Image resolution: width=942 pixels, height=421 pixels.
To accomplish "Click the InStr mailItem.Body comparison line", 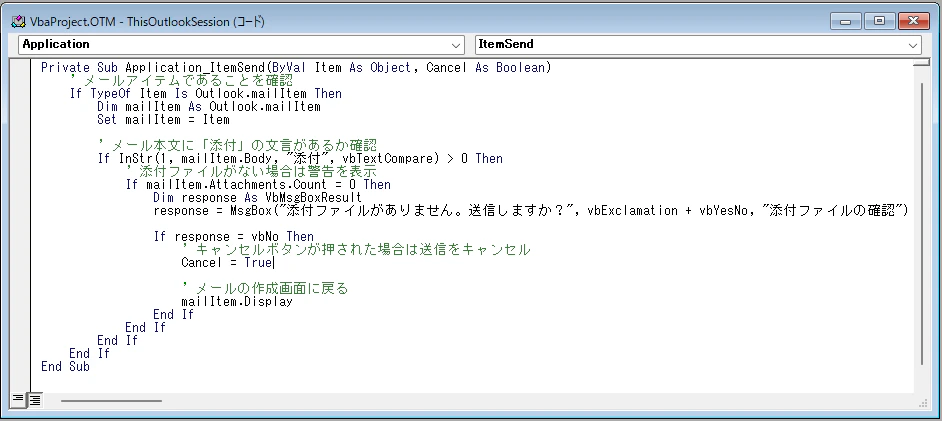I will 300,159.
